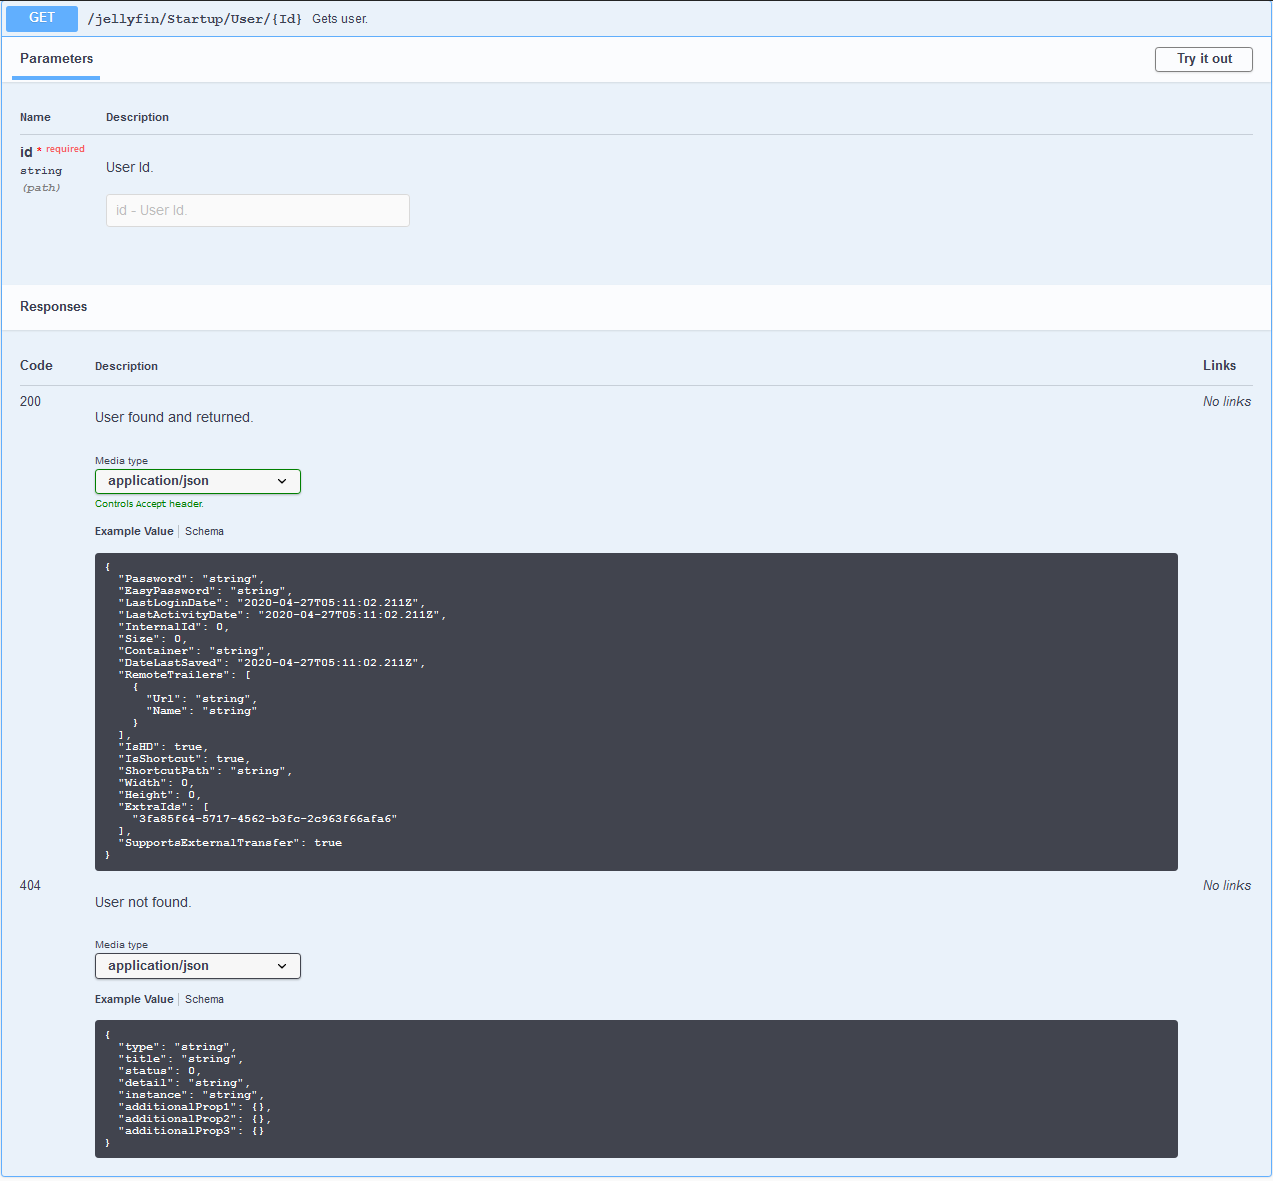Open the 404 response media type dropdown
Image resolution: width=1273 pixels, height=1181 pixels.
pyautogui.click(x=198, y=966)
